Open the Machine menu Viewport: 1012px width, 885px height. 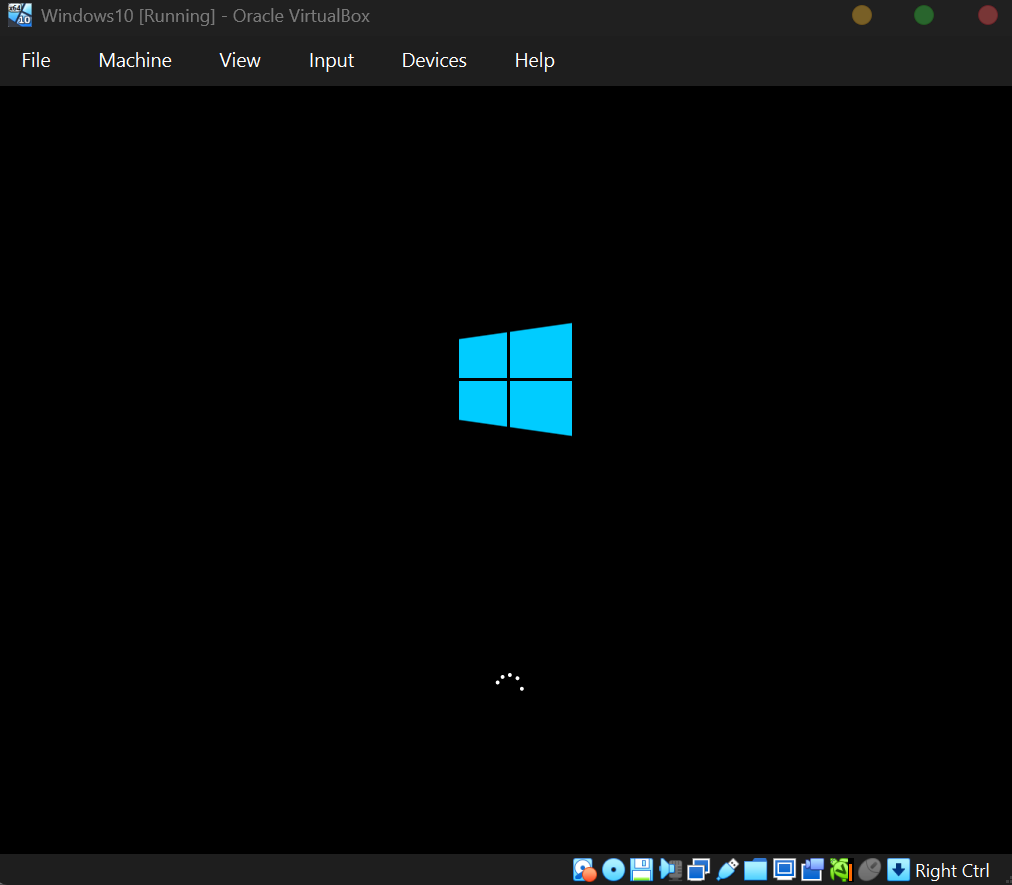coord(135,60)
